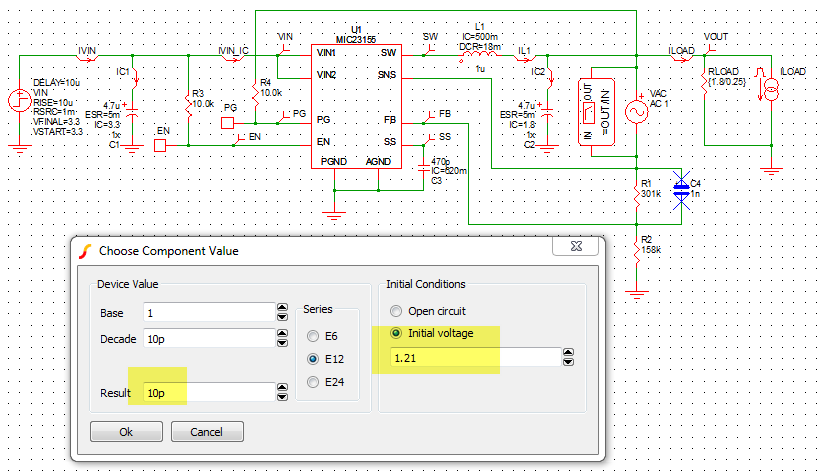The width and height of the screenshot is (819, 472).
Task: Click the Decade value input field
Action: [x=209, y=339]
